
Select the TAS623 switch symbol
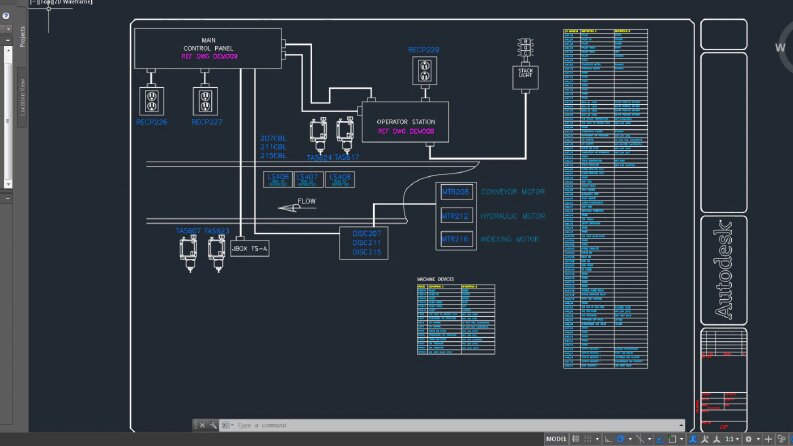[x=217, y=254]
